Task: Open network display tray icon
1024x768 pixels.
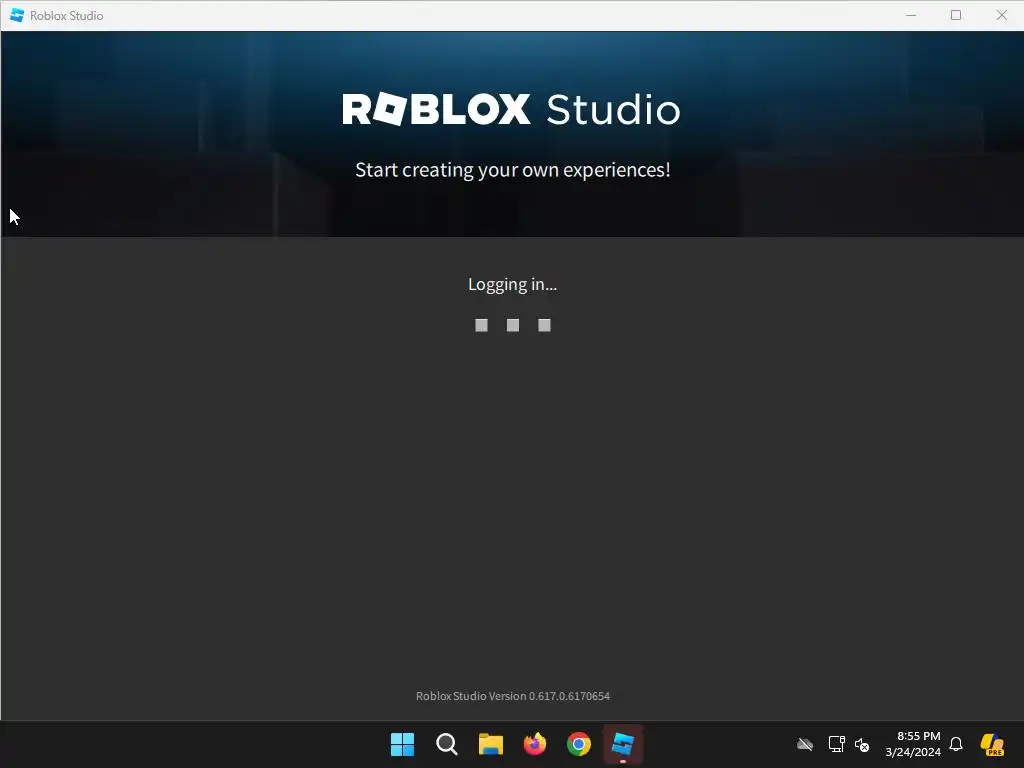Action: click(x=837, y=744)
